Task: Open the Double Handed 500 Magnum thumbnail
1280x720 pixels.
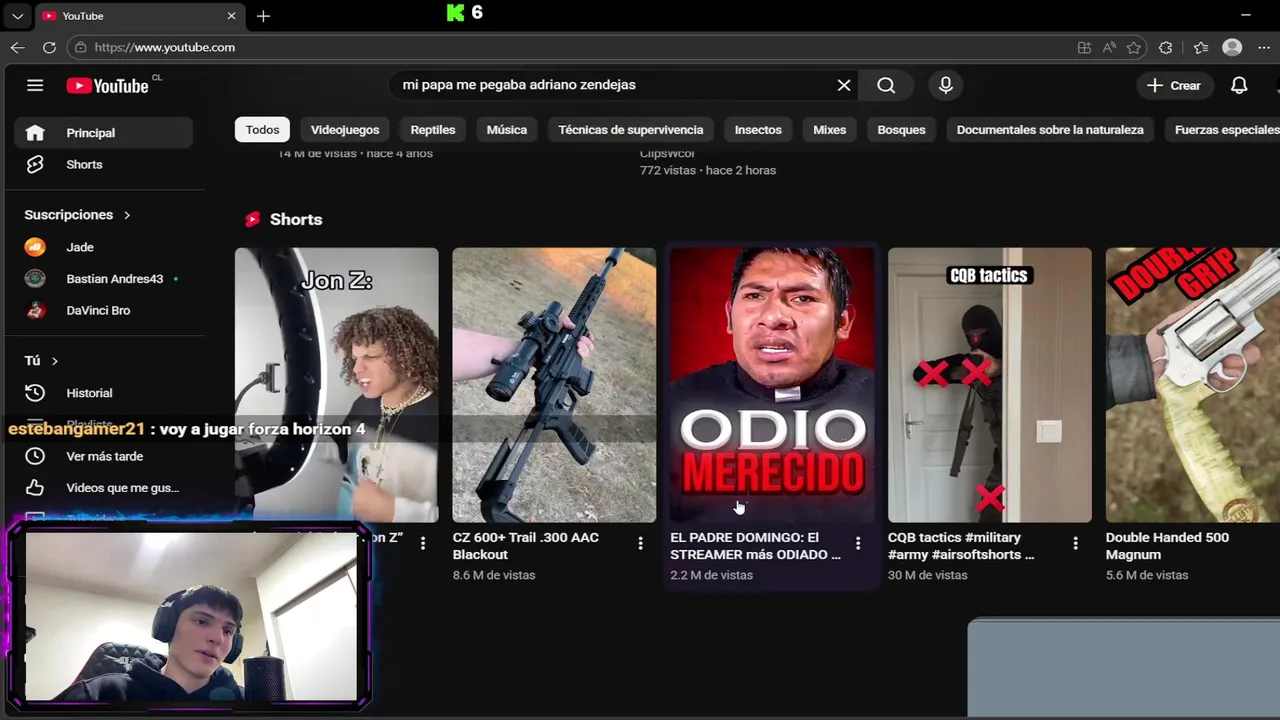Action: coord(1193,385)
